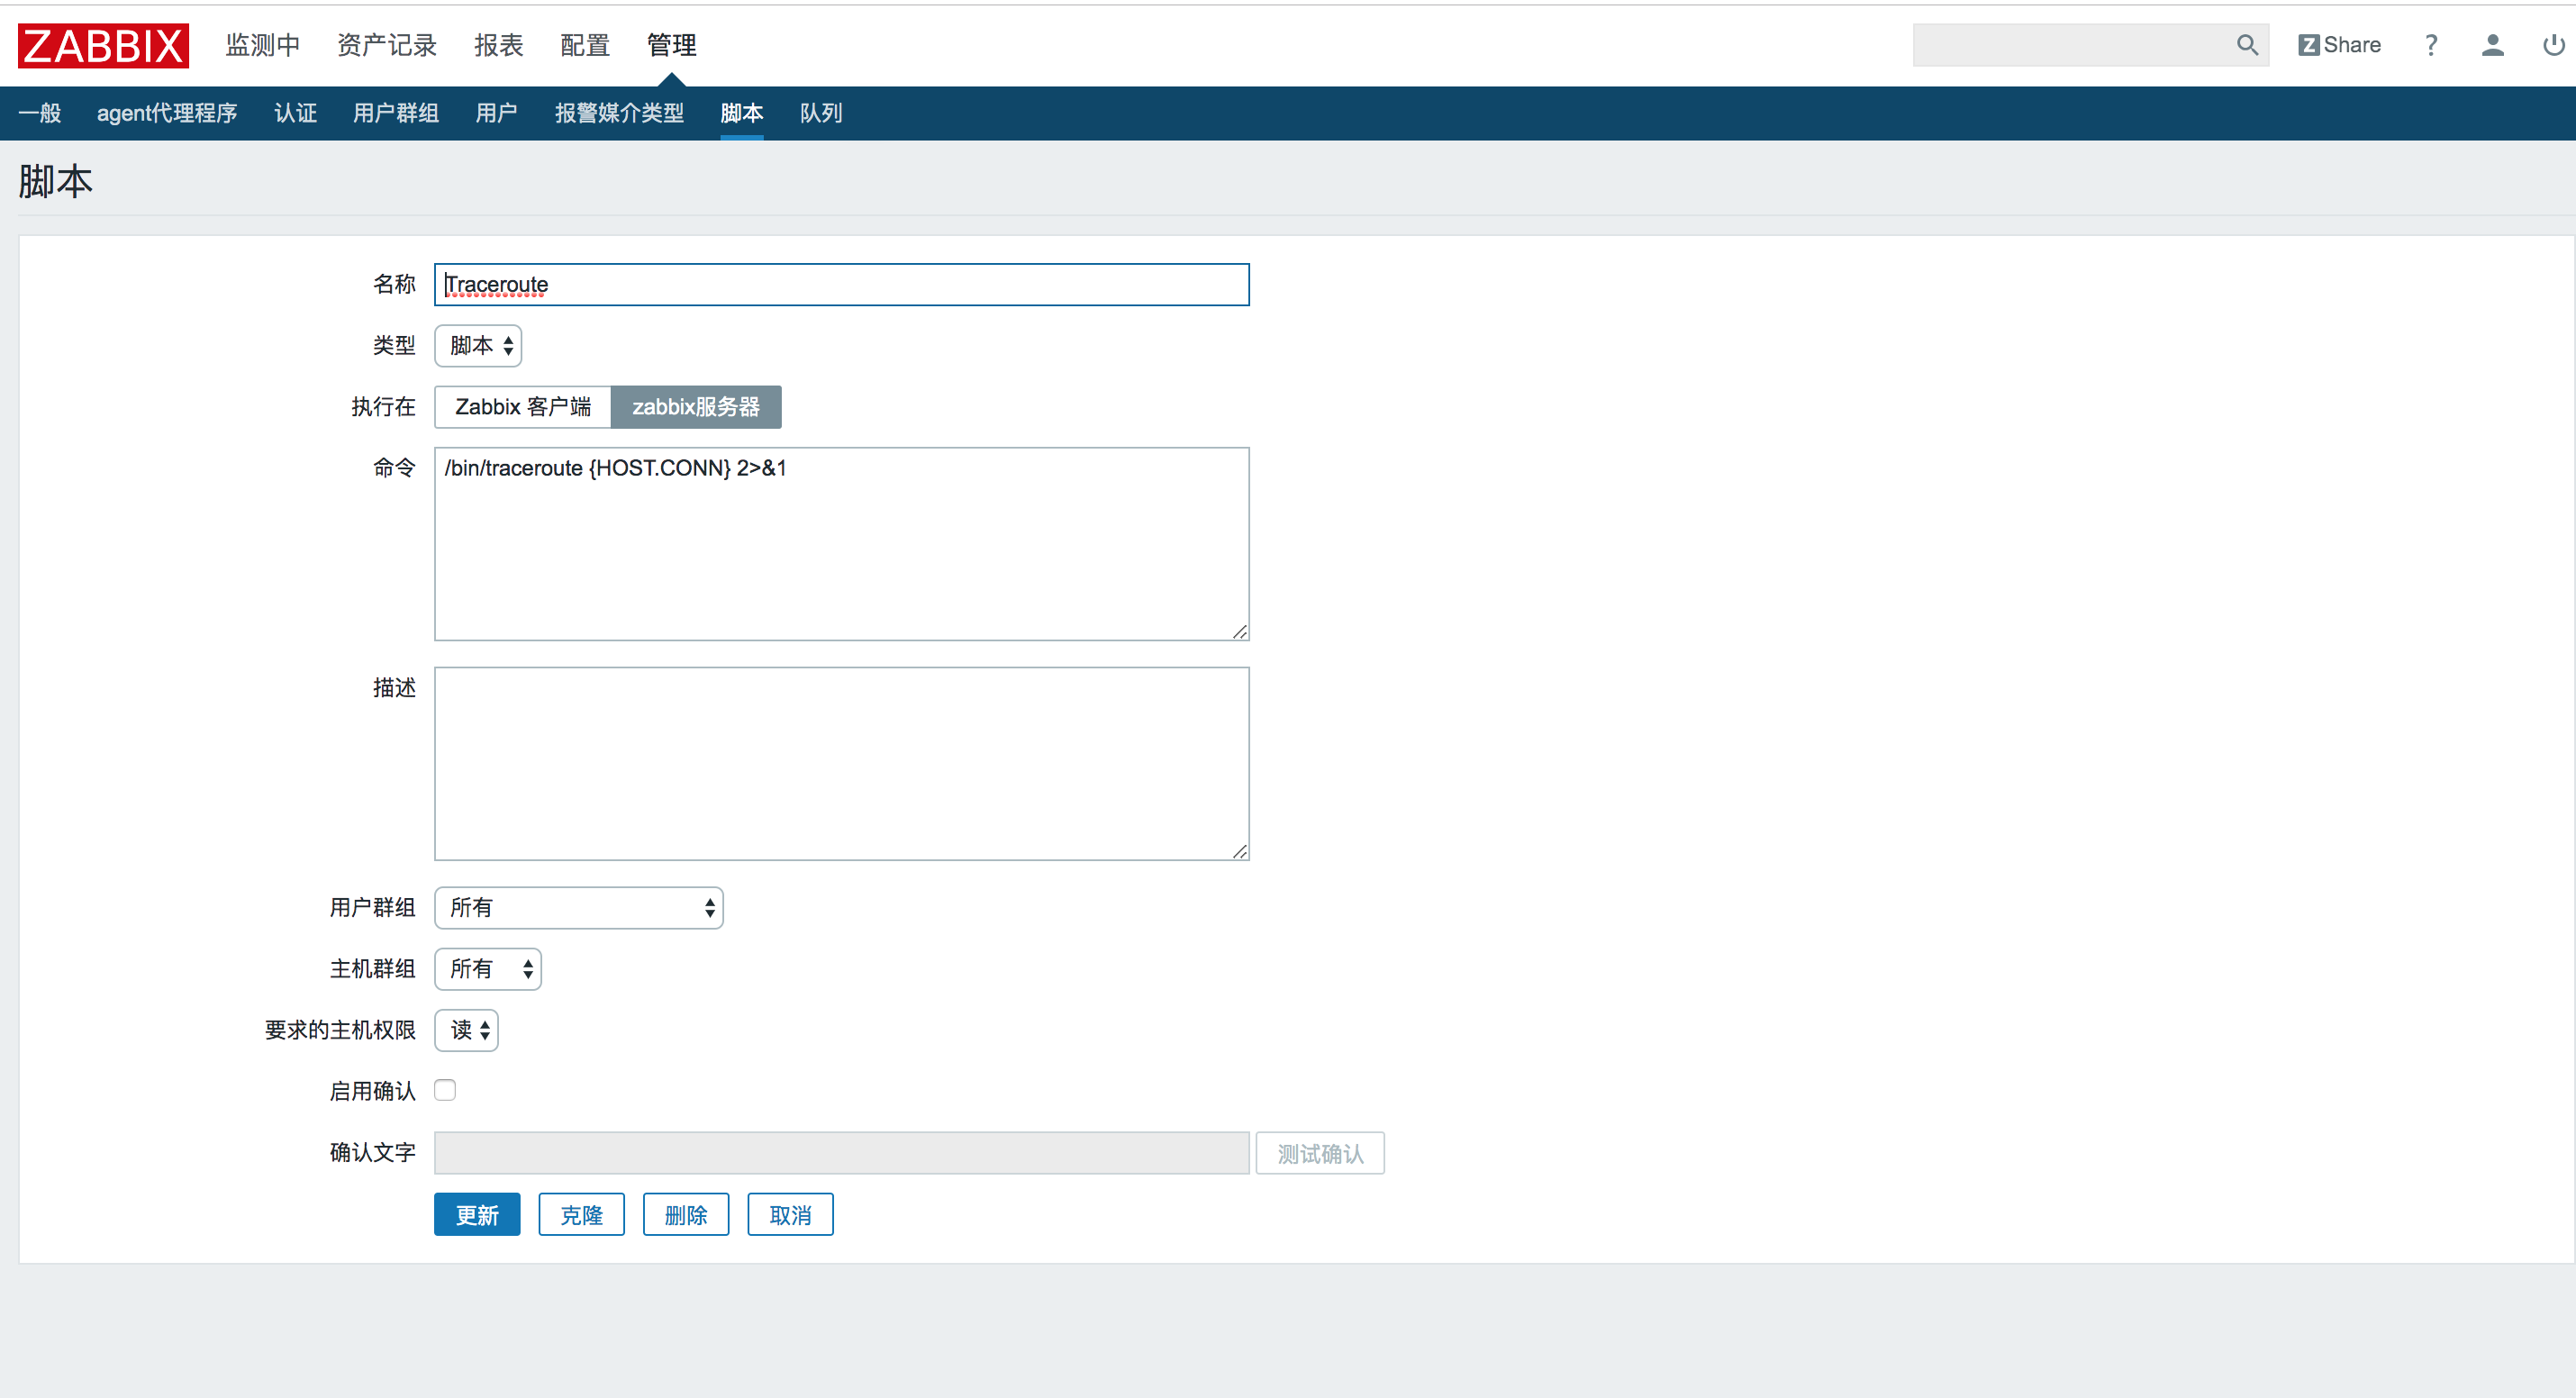
Task: Go to the 队列 submenu
Action: point(821,113)
